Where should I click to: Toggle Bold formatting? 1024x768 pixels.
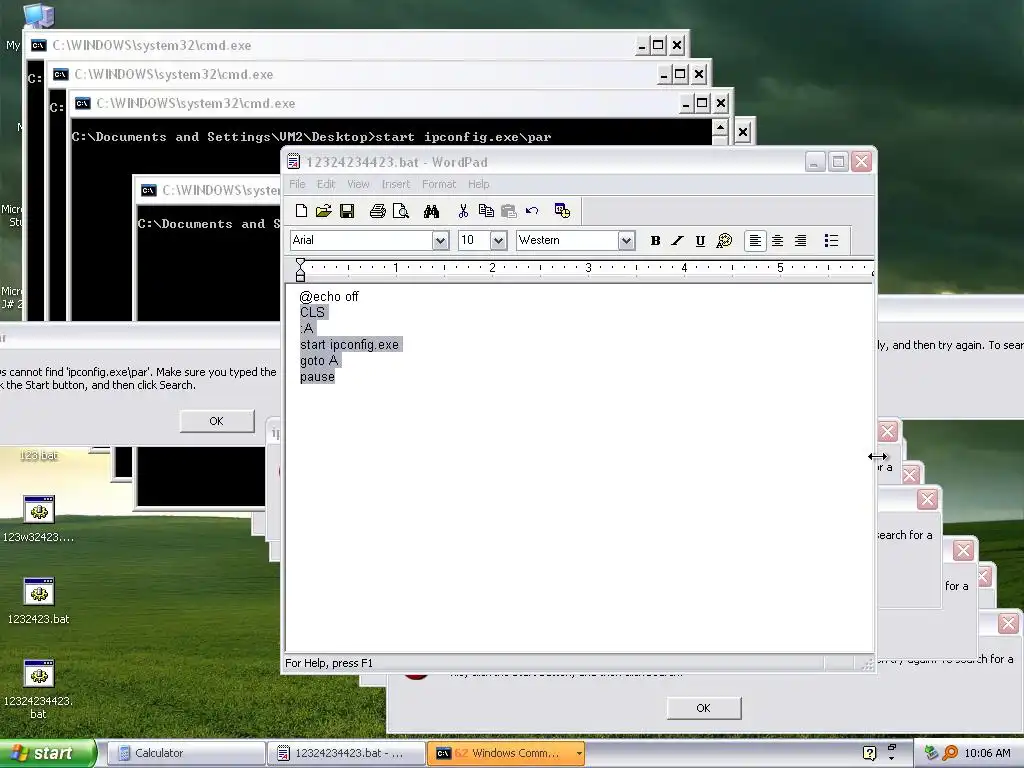tap(655, 240)
